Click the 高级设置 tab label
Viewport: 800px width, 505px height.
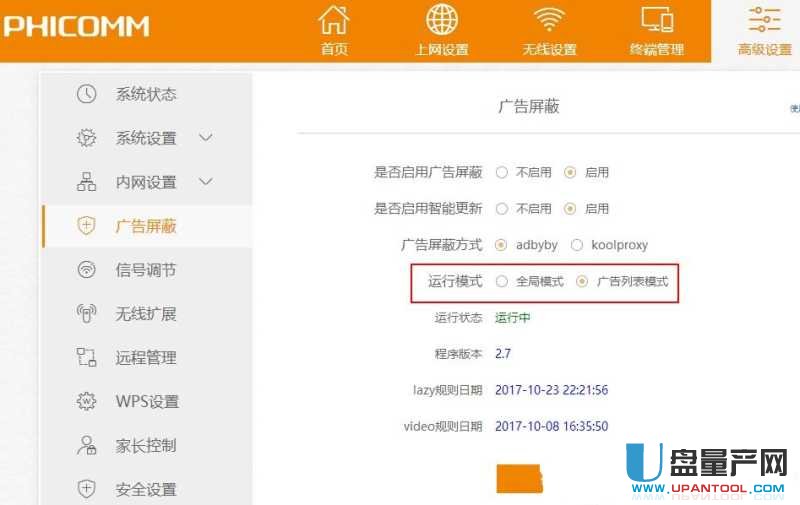coord(764,49)
